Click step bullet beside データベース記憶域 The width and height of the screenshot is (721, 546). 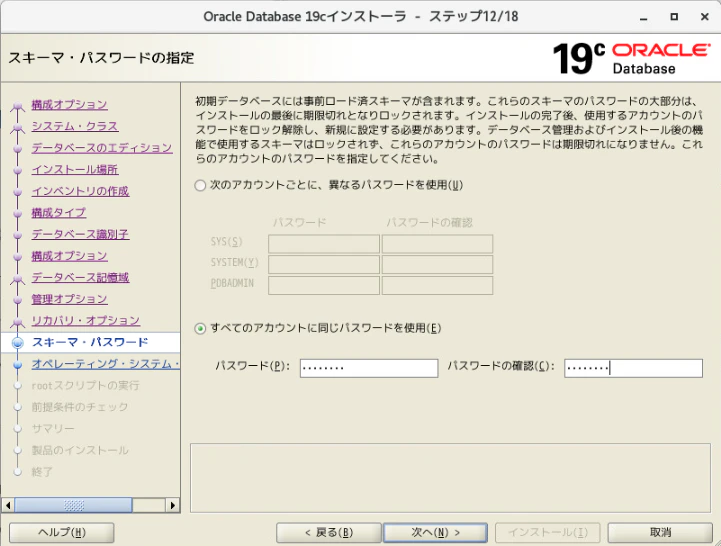(x=17, y=279)
